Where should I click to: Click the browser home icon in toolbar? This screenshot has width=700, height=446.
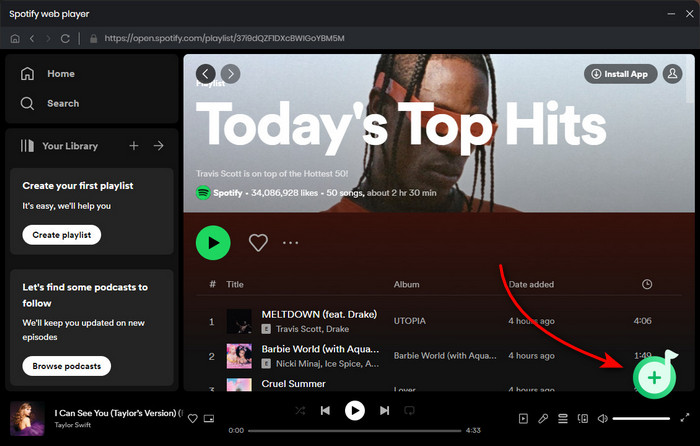[15, 38]
